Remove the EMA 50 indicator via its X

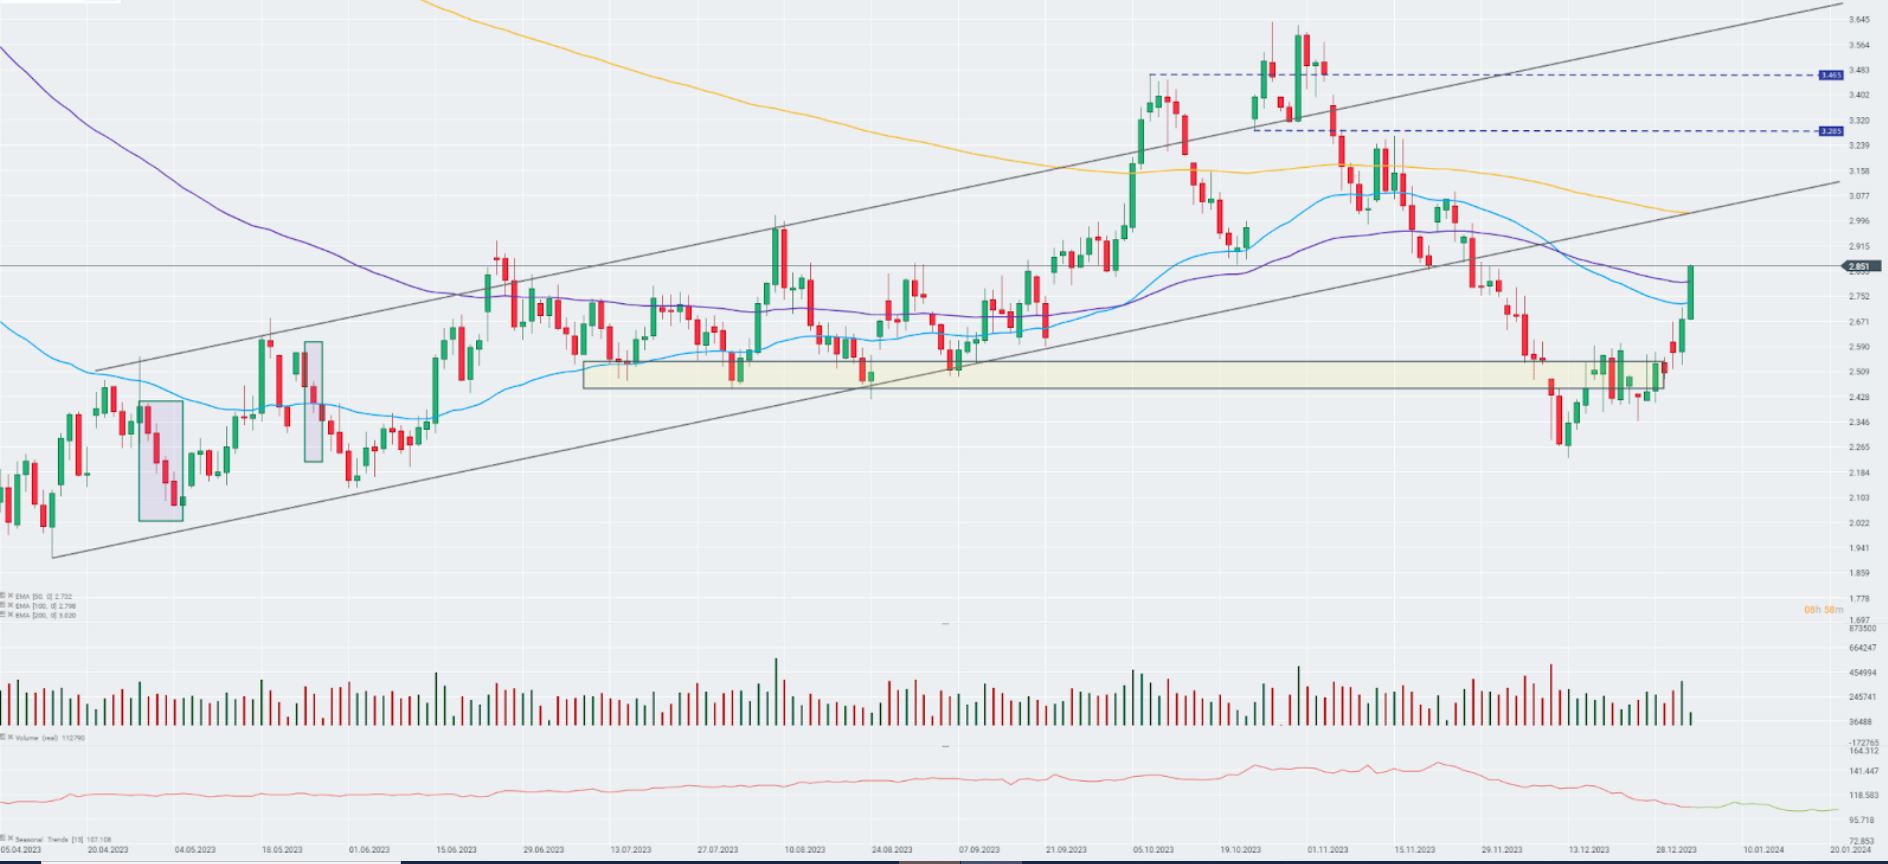point(10,596)
